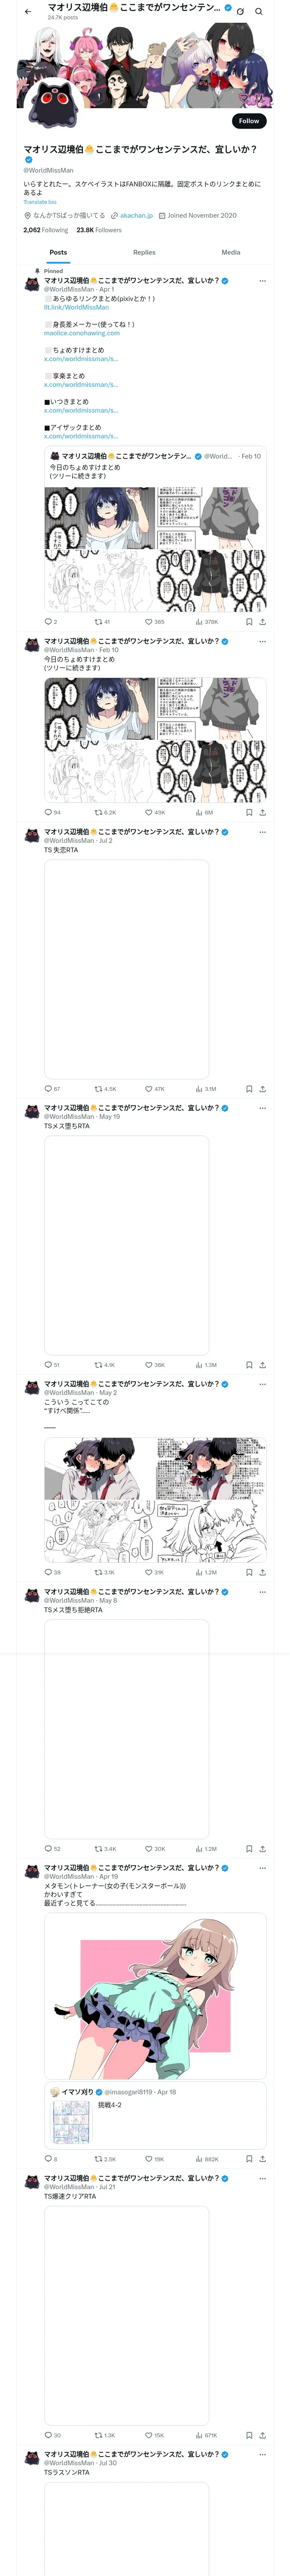This screenshot has height=2576, width=290.
Task: View analytics of the 6M views post
Action: (x=204, y=812)
